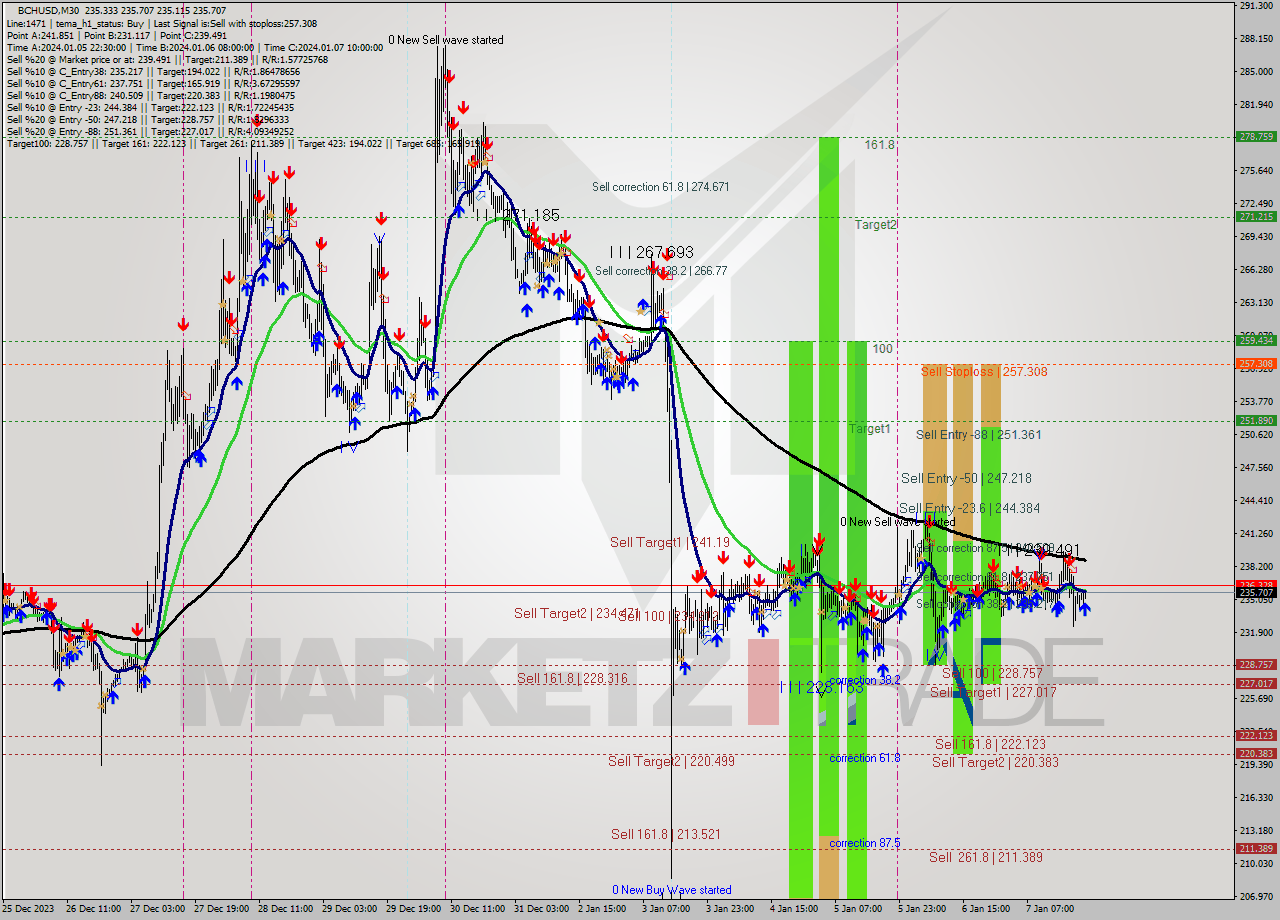Click the orange 257.308 stoploss price tag
Image resolution: width=1280 pixels, height=920 pixels.
[x=1257, y=364]
